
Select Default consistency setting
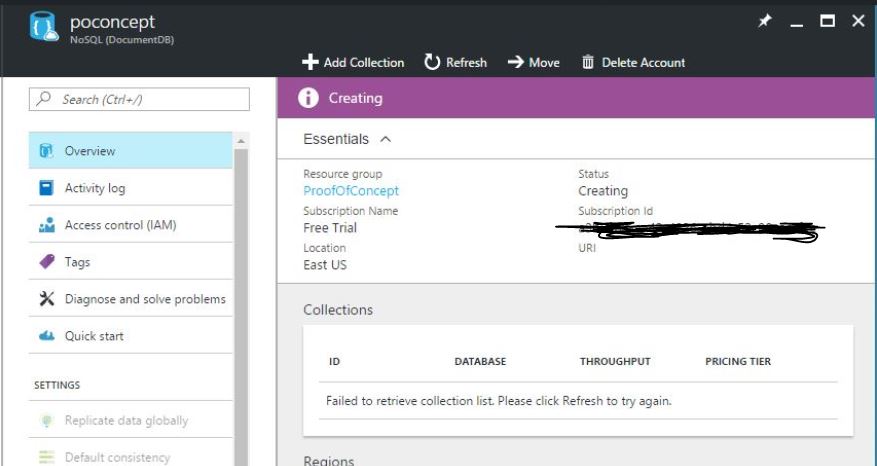(x=130, y=456)
